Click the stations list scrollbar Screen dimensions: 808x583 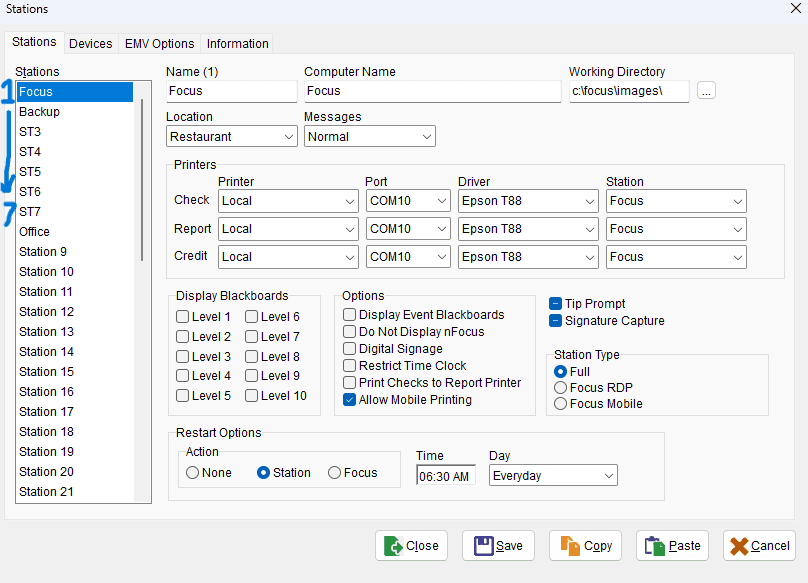141,180
